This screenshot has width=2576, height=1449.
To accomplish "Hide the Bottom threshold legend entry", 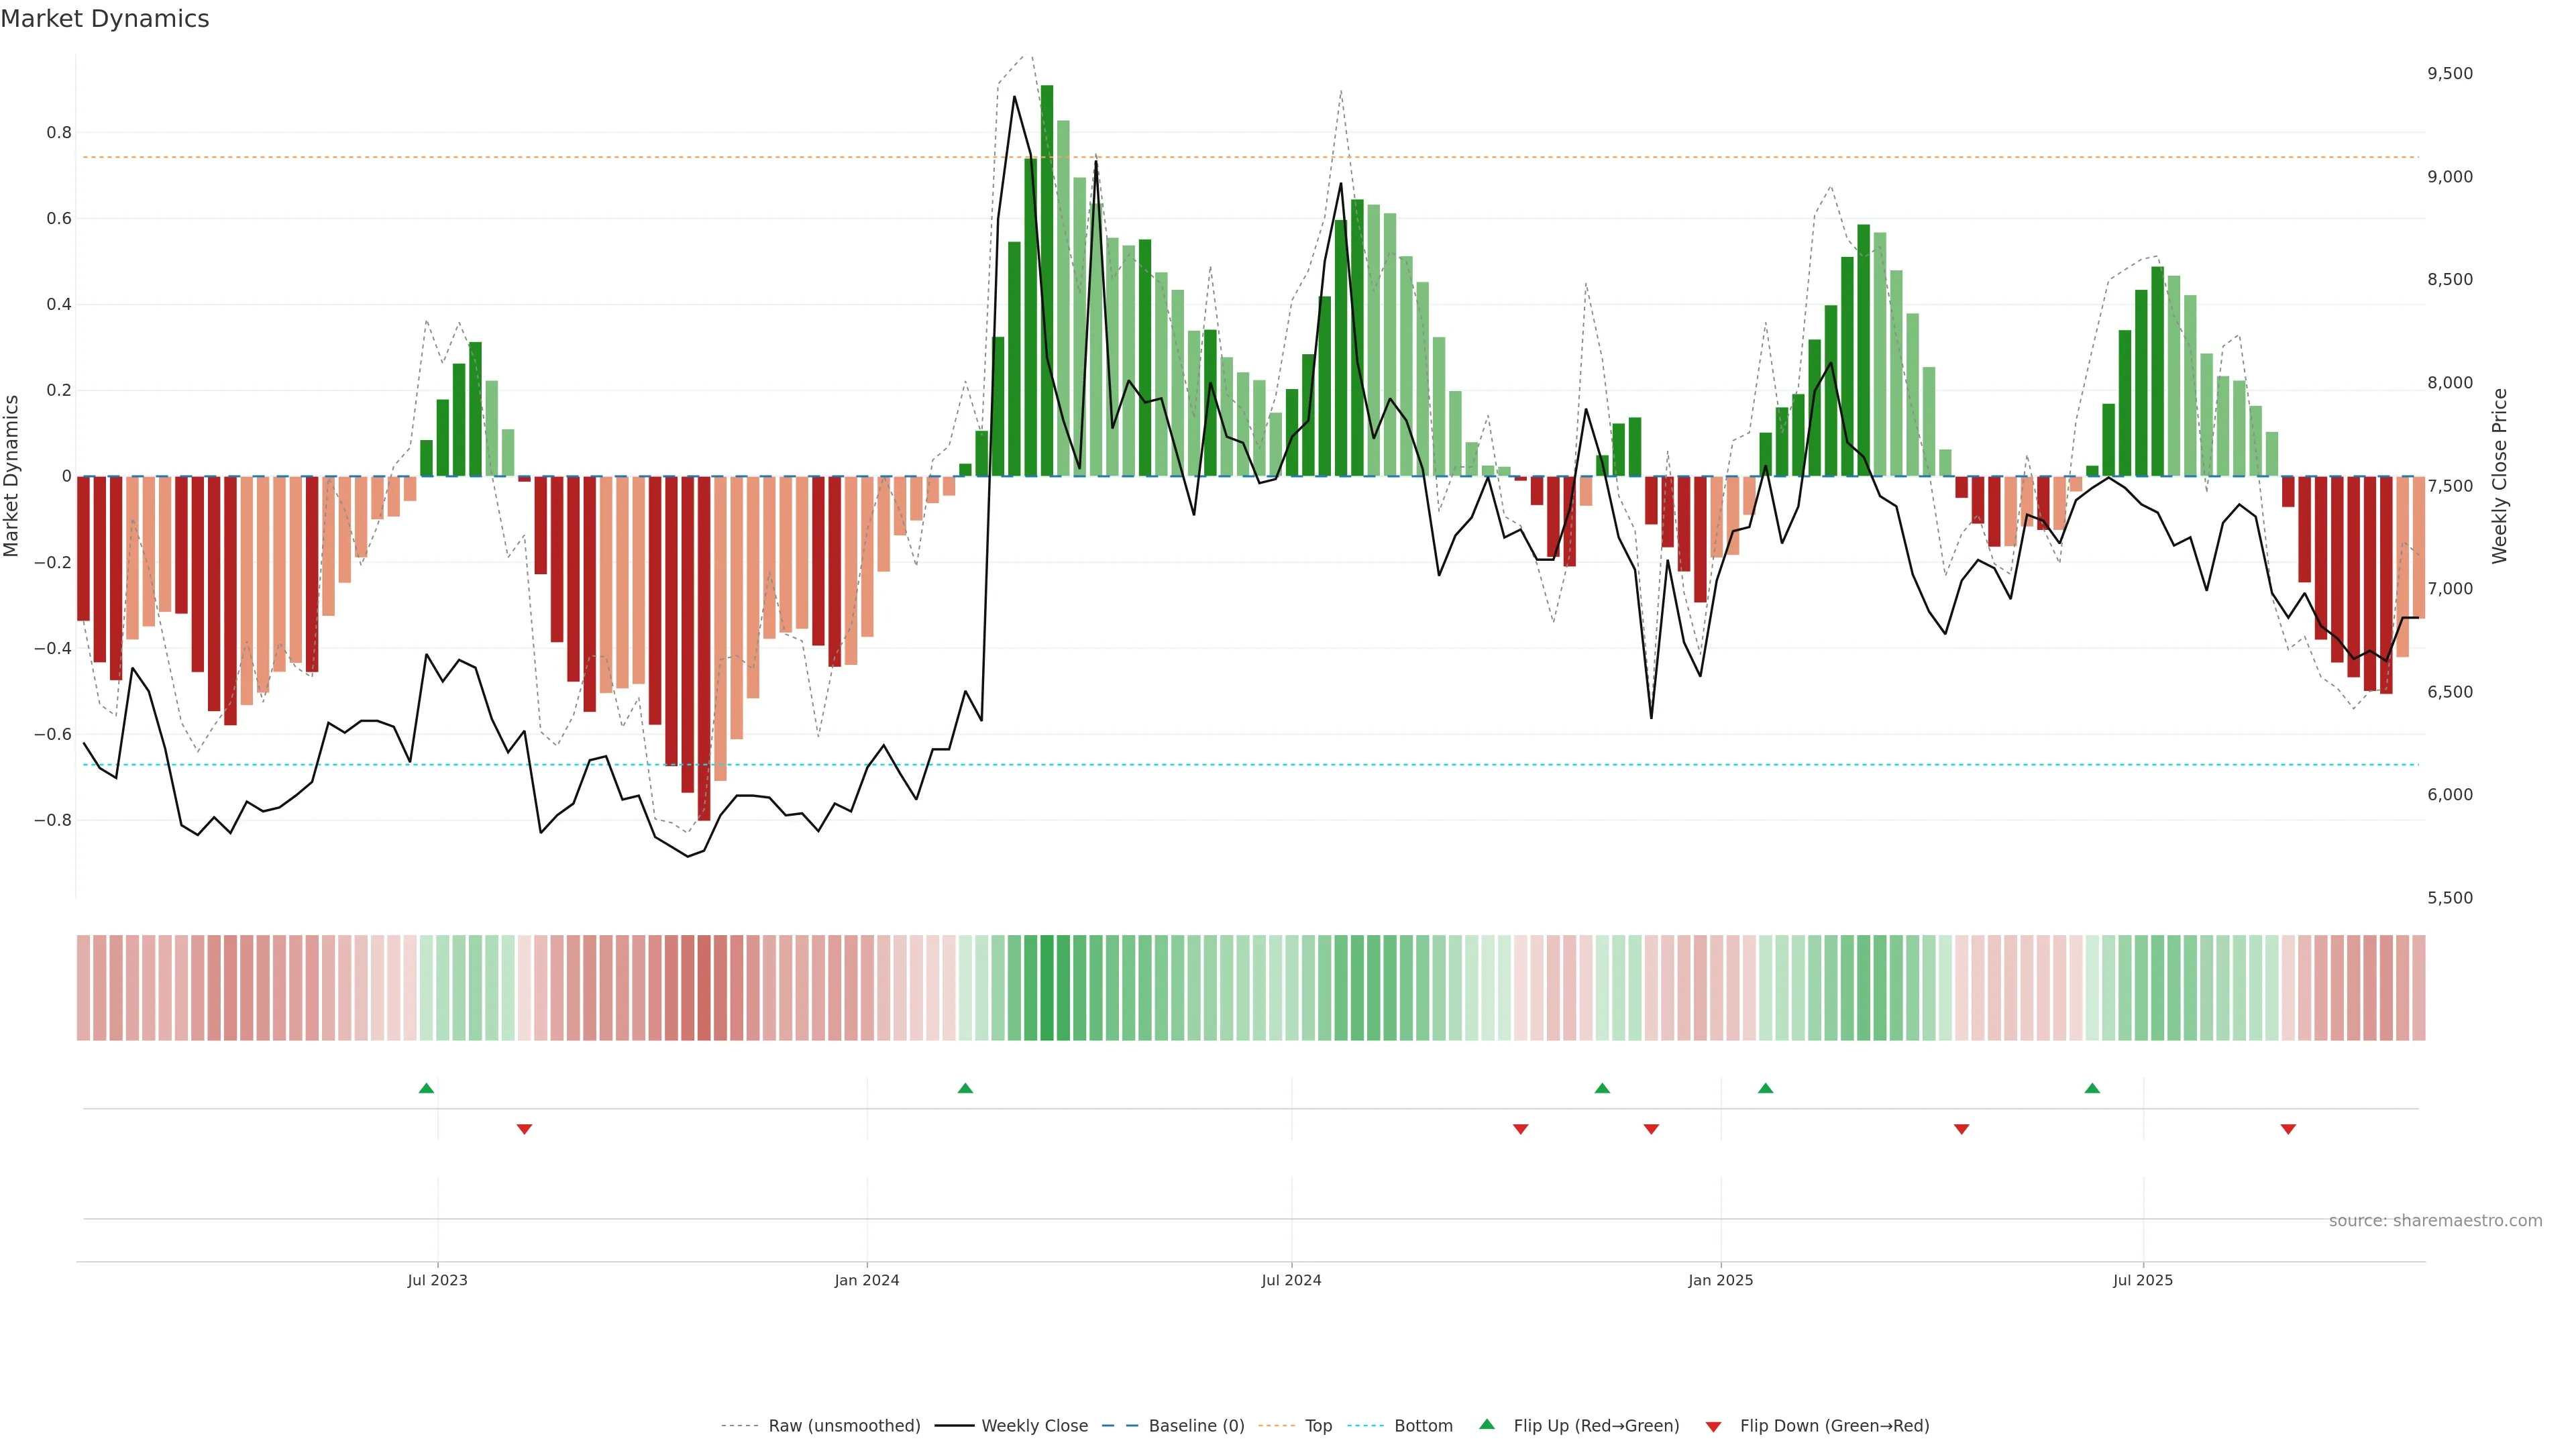I will point(1423,1426).
